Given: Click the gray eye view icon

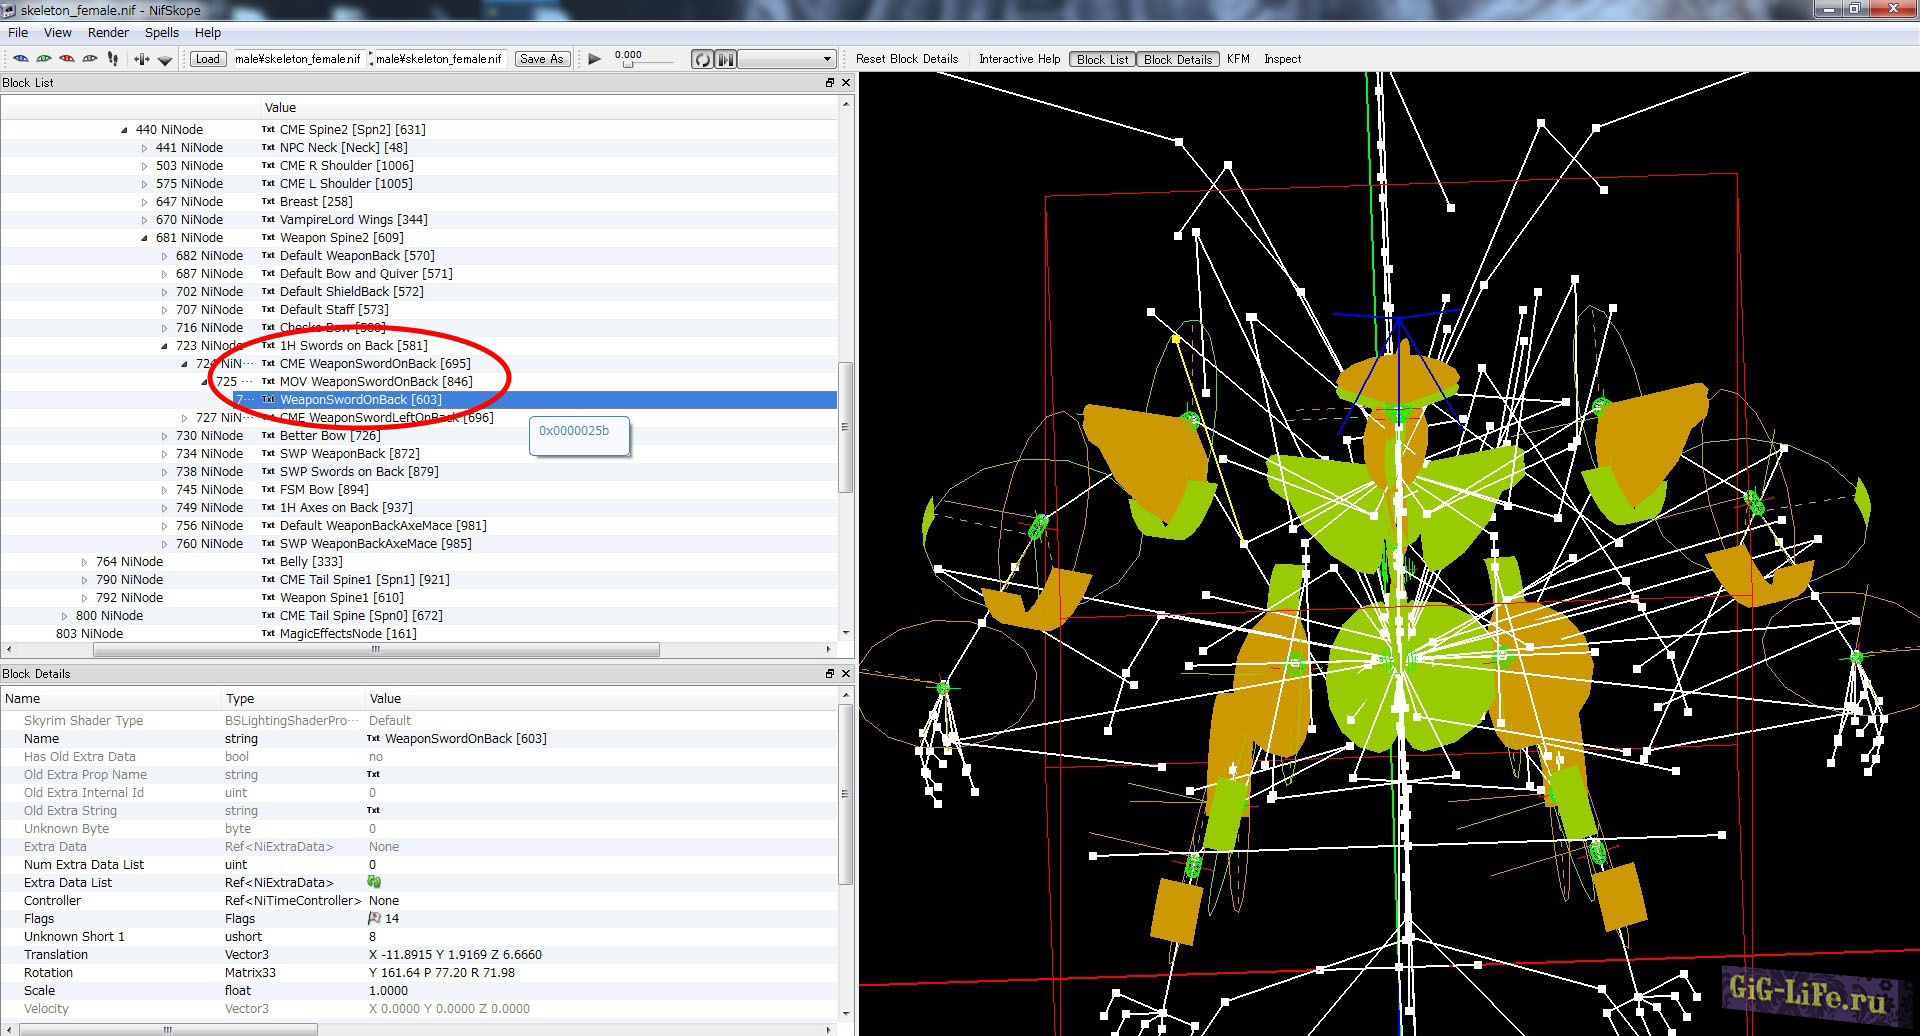Looking at the screenshot, I should (90, 59).
